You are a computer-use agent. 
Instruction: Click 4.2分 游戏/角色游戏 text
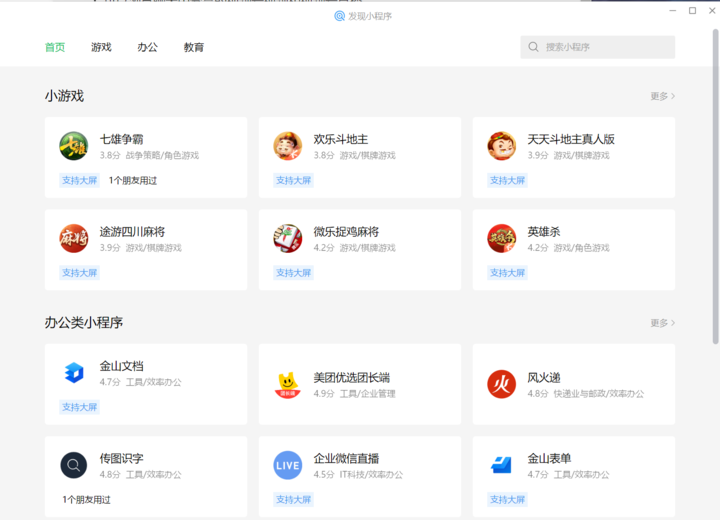pos(568,248)
